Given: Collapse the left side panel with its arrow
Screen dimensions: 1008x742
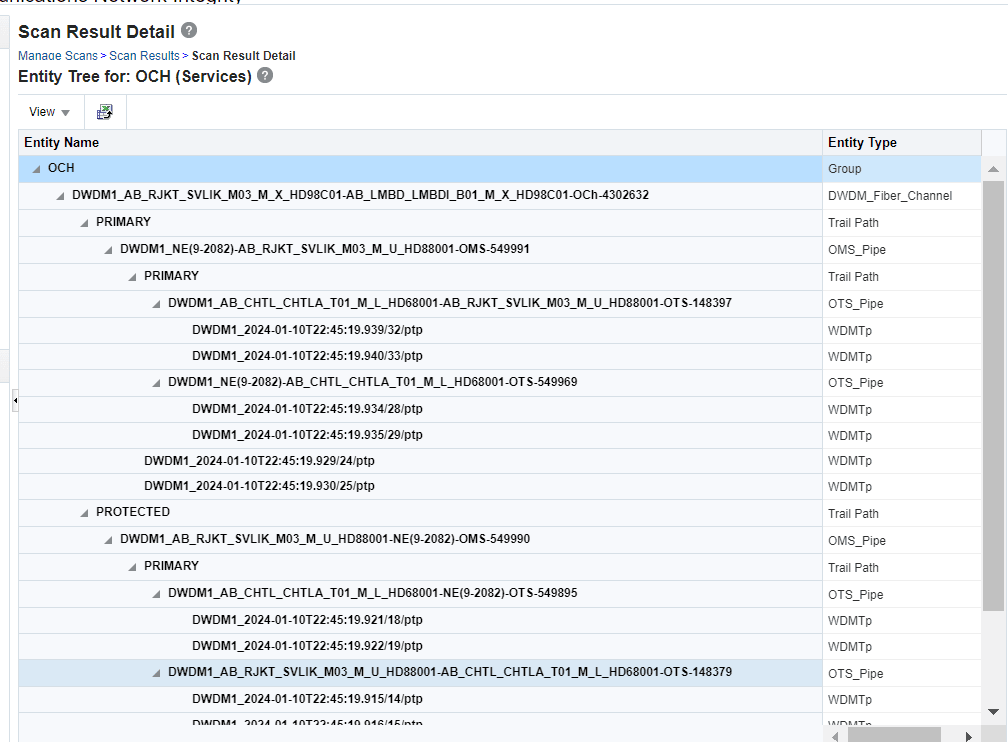Looking at the screenshot, I should 15,400.
